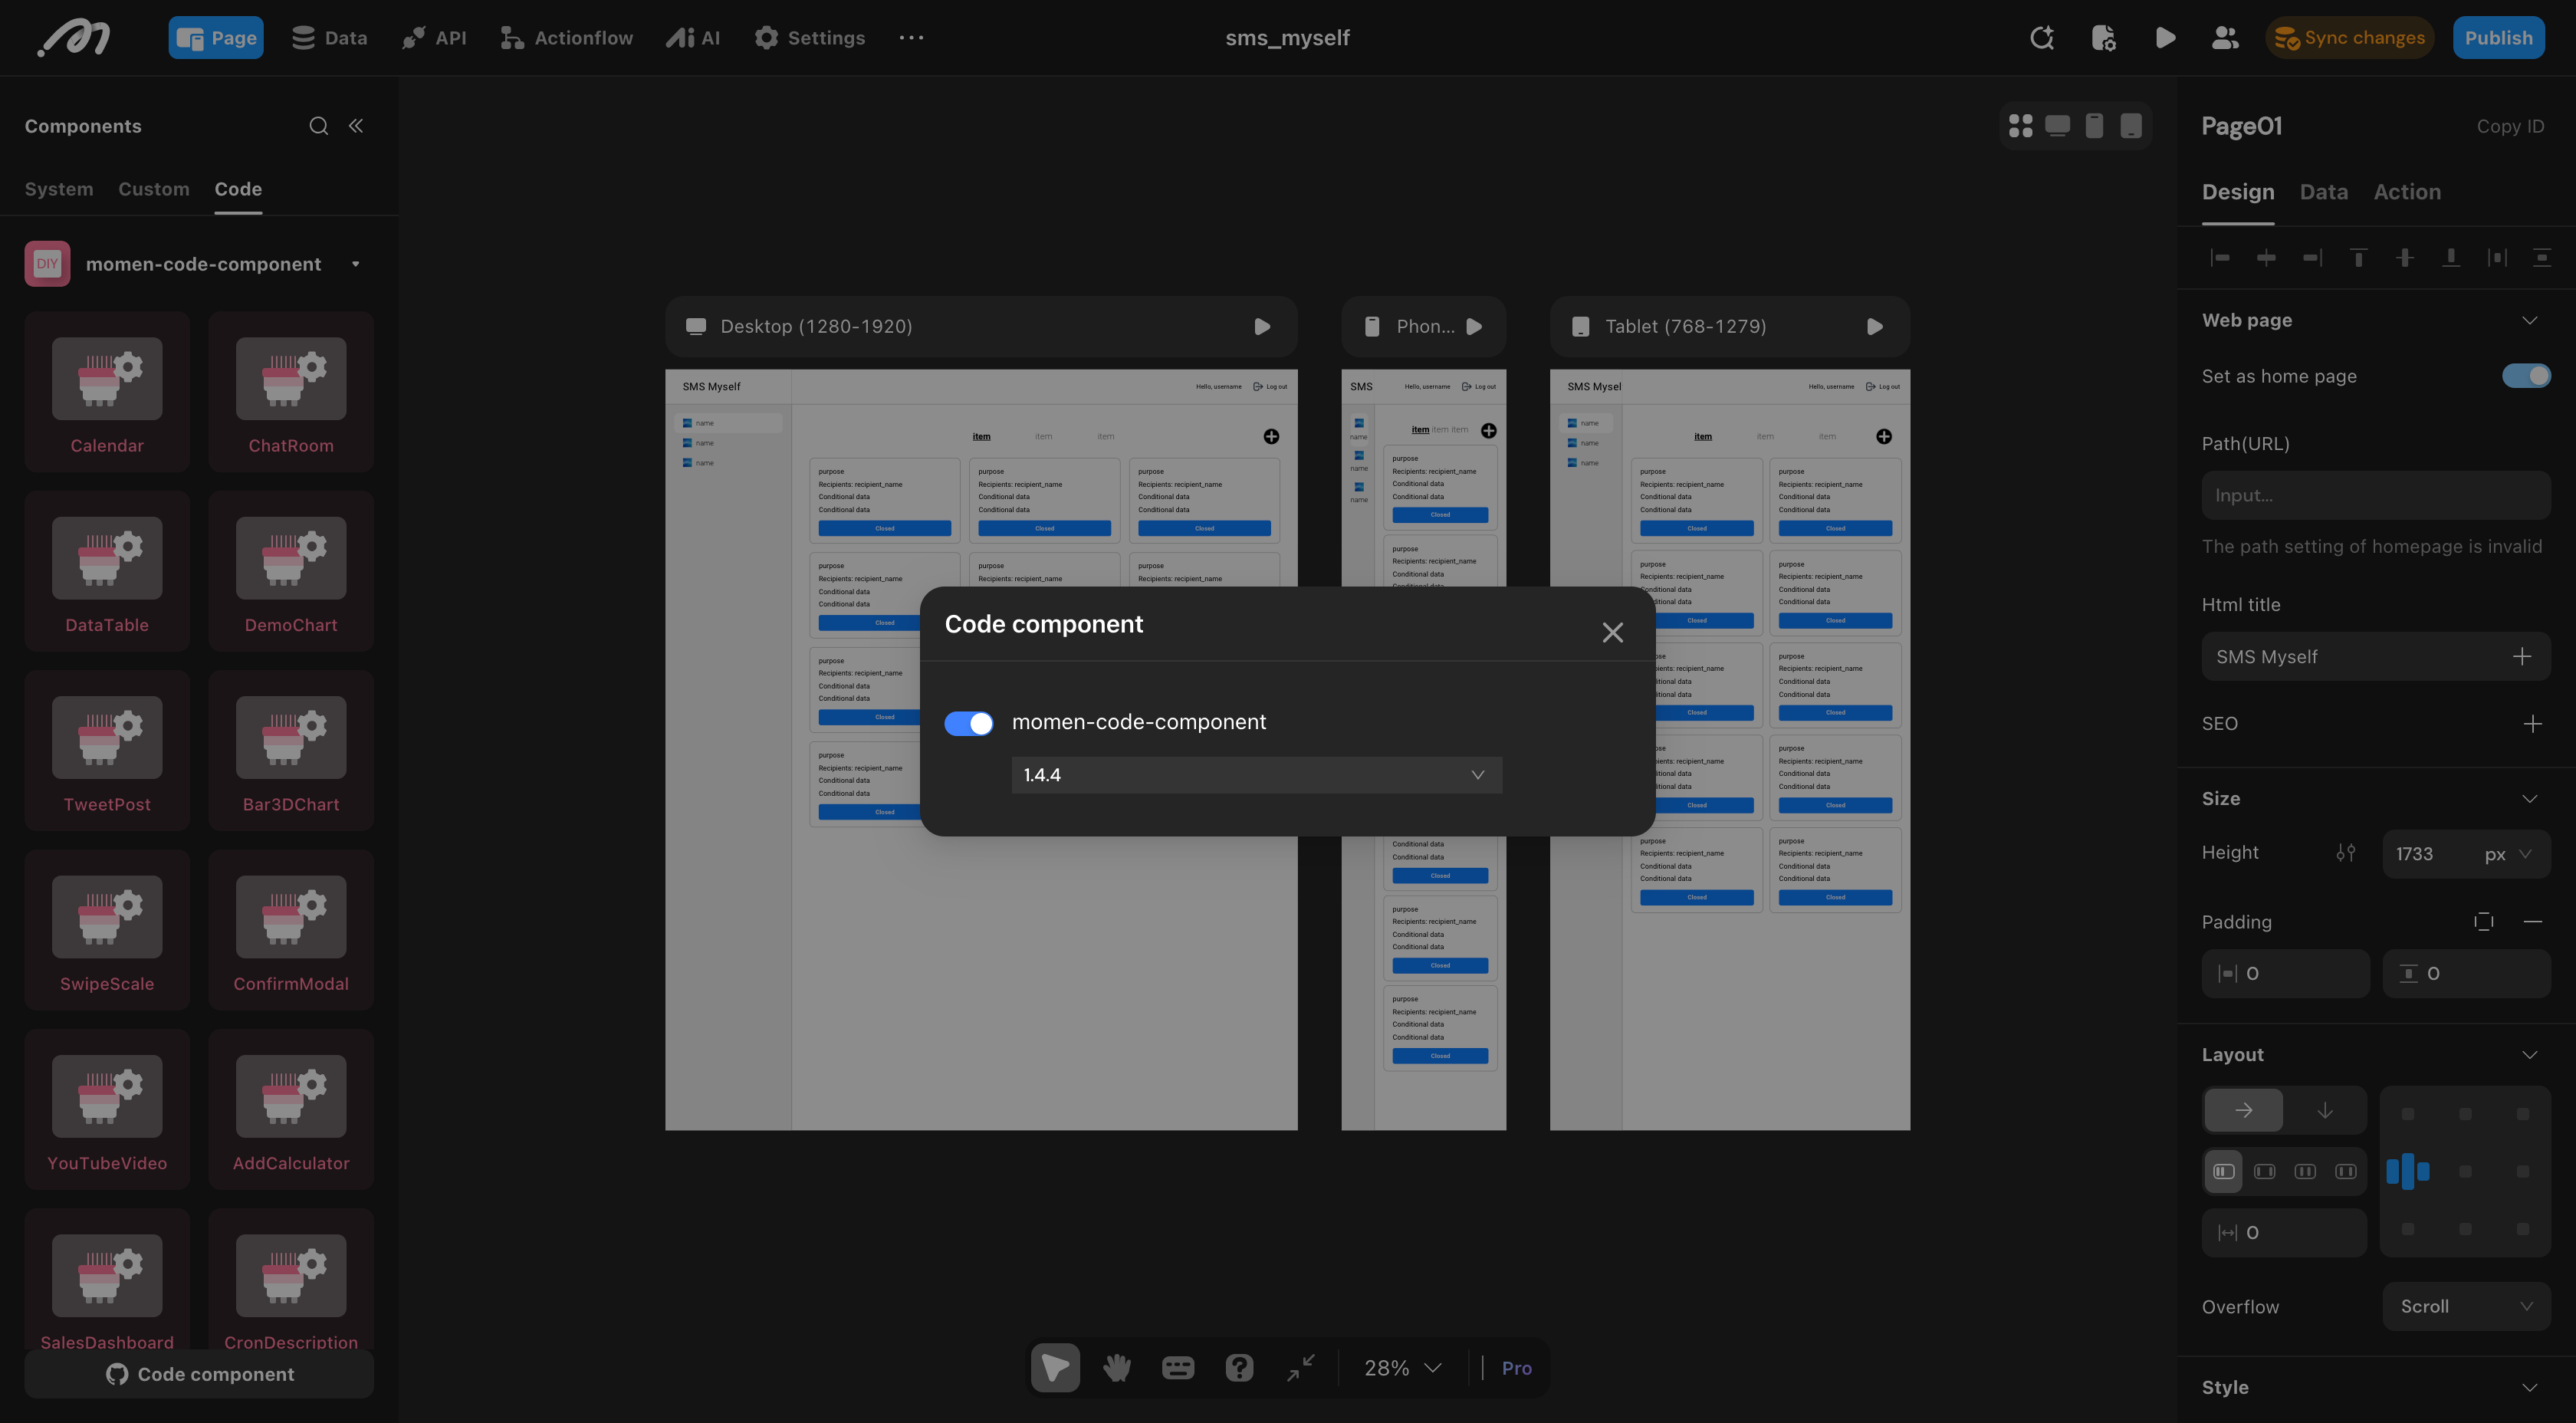This screenshot has width=2576, height=1423.
Task: Toggle momen-code-component switch in dialog
Action: click(968, 723)
